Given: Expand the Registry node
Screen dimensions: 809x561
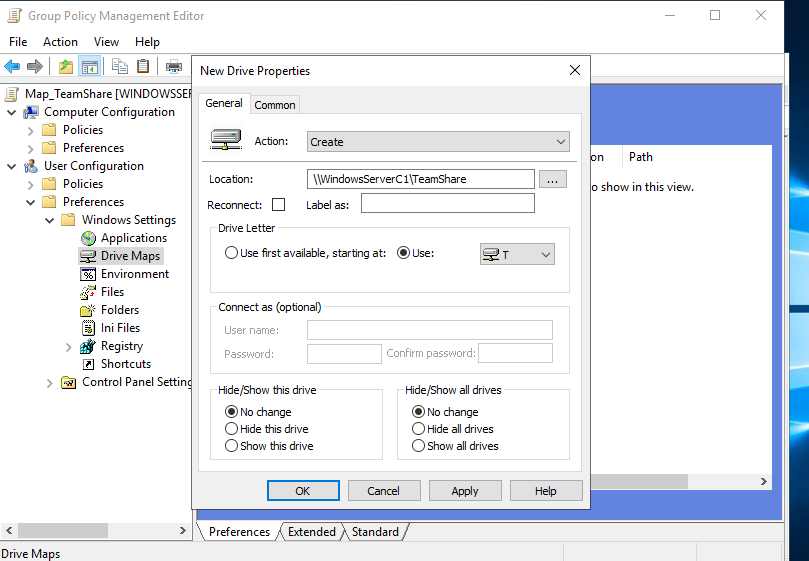Looking at the screenshot, I should 68,347.
